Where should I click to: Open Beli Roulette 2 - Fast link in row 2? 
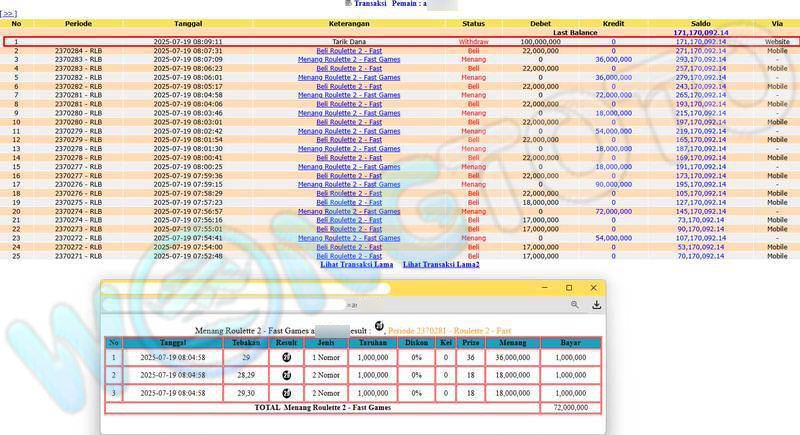pyautogui.click(x=349, y=50)
